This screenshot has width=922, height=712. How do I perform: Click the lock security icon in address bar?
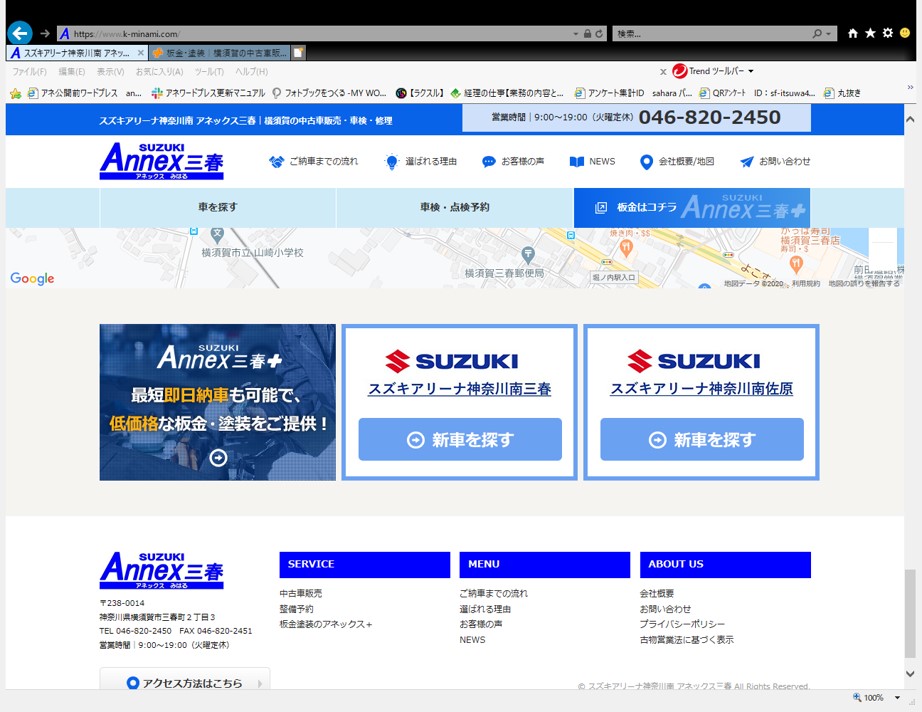[x=587, y=34]
